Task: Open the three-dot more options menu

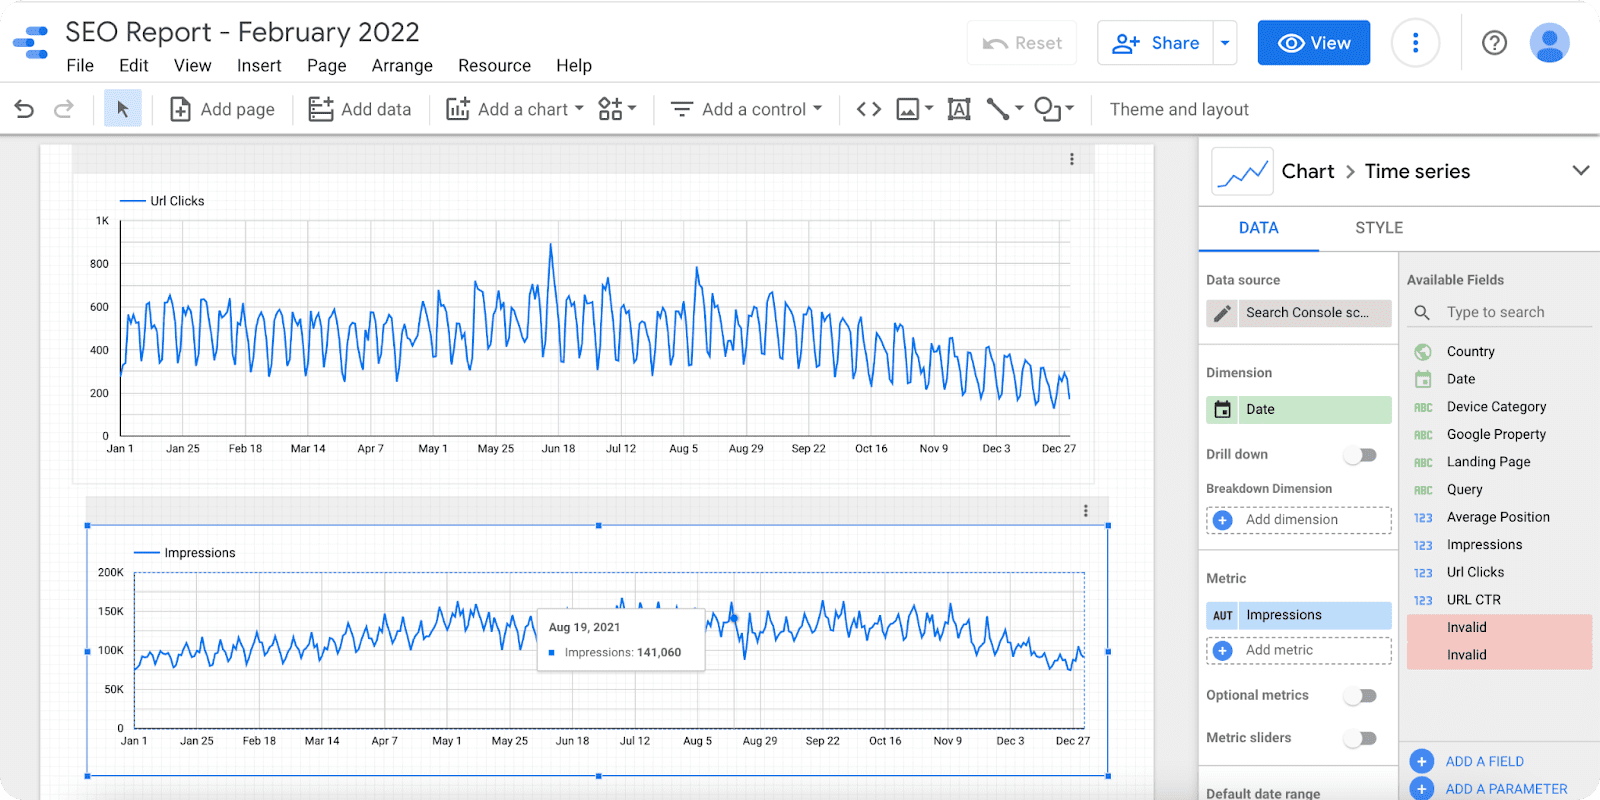Action: 1415,43
